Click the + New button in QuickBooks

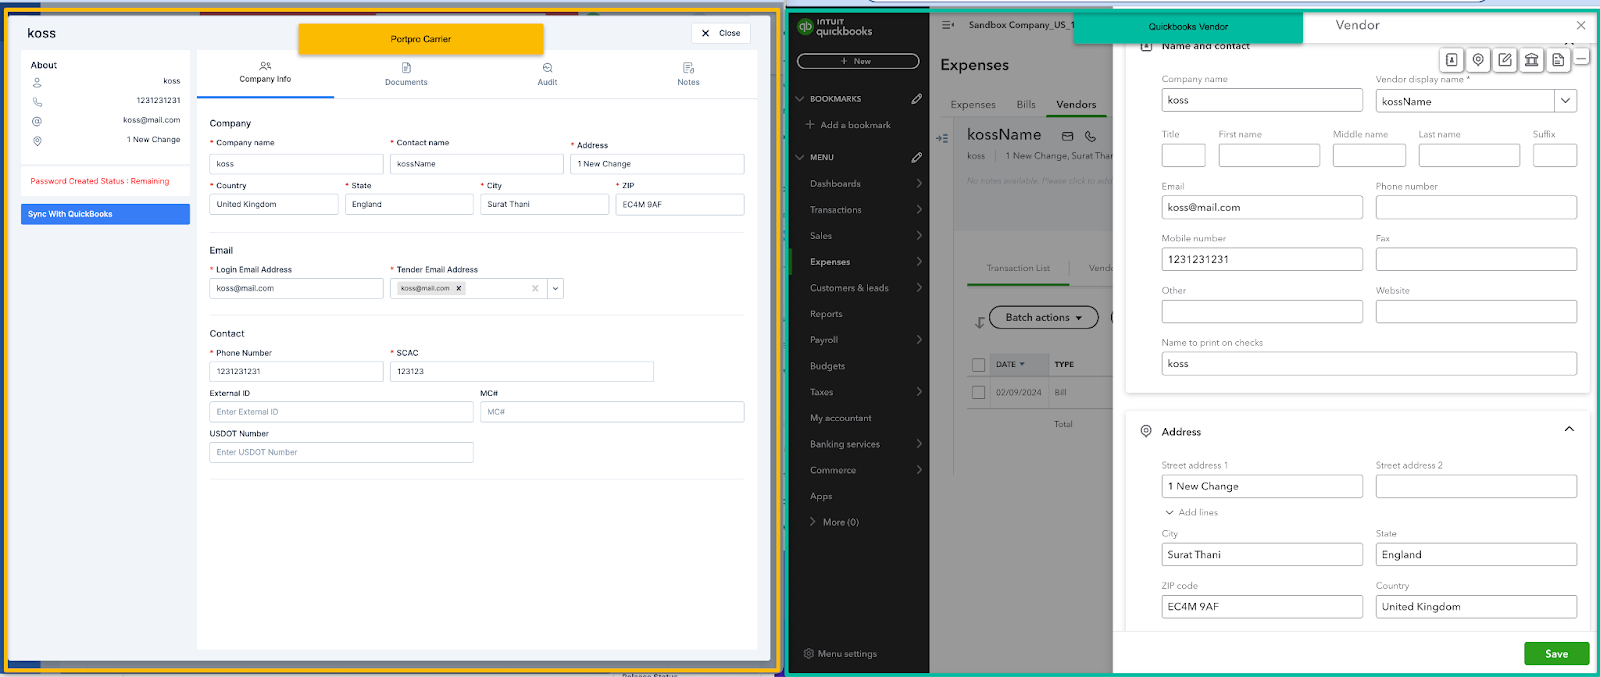pyautogui.click(x=858, y=61)
